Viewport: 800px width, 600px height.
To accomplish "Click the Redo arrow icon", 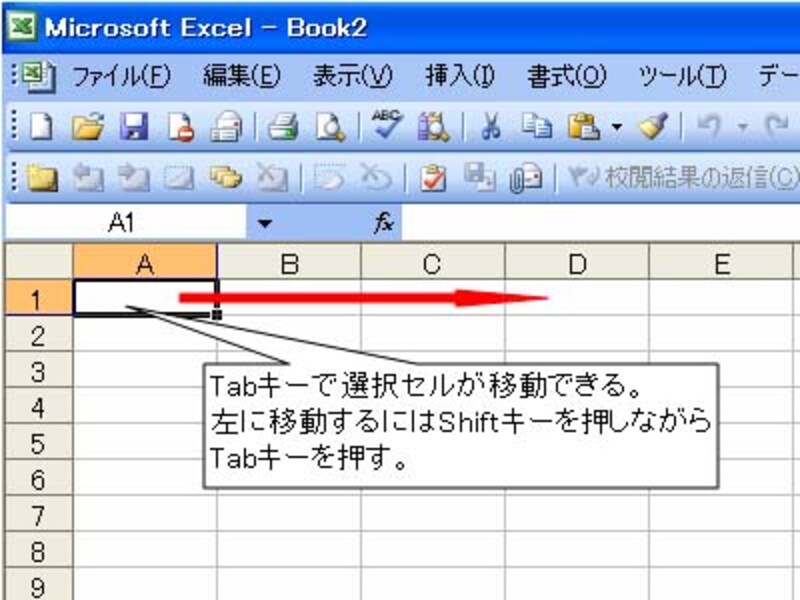I will (777, 125).
